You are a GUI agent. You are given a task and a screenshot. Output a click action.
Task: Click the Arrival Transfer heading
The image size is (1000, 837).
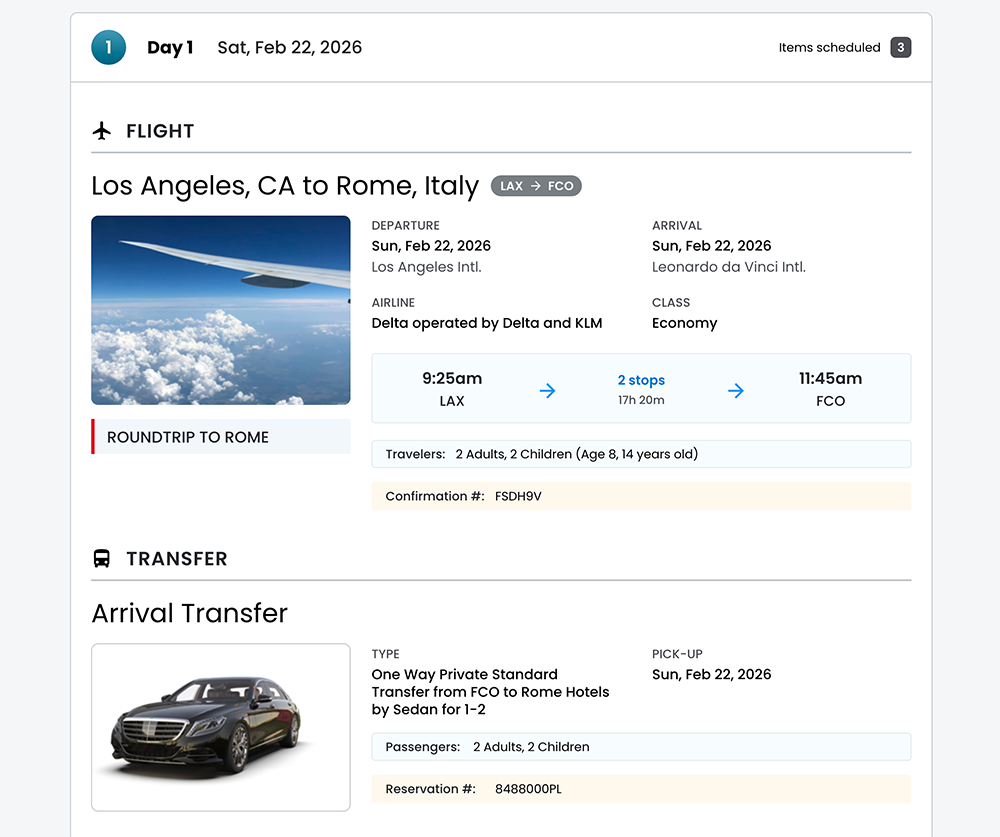[189, 613]
